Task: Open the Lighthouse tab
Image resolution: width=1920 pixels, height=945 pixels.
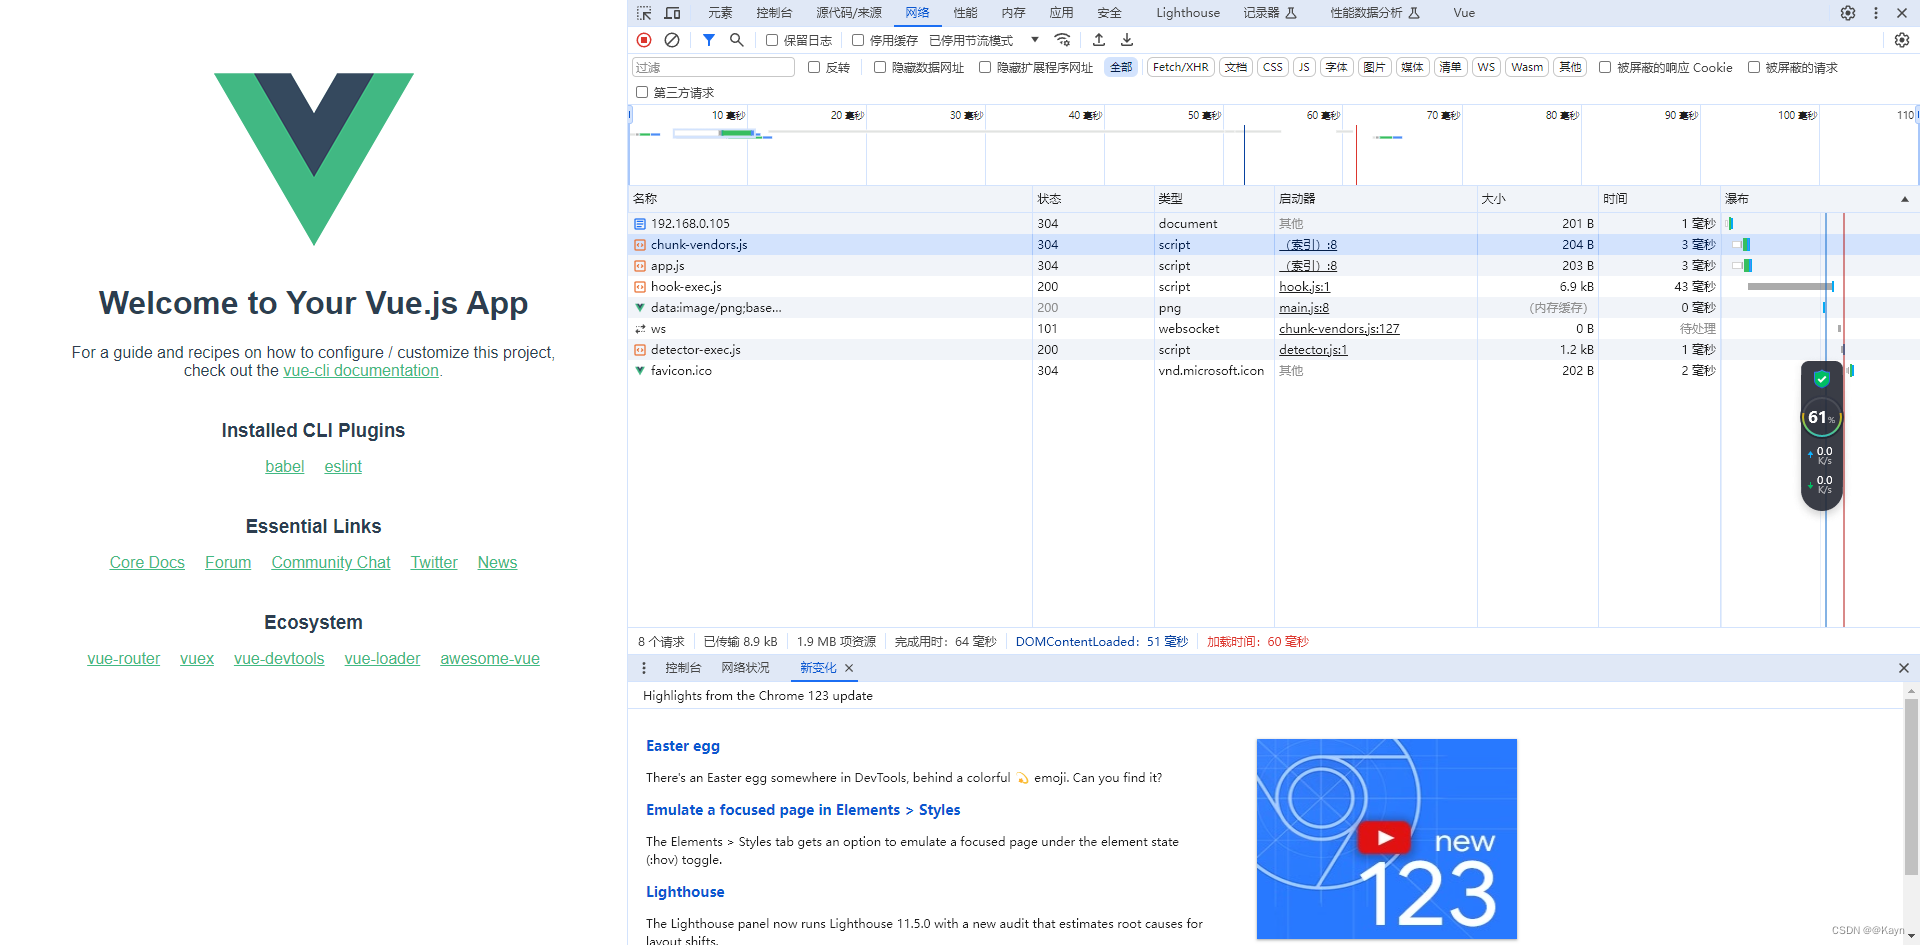Action: coord(1188,13)
